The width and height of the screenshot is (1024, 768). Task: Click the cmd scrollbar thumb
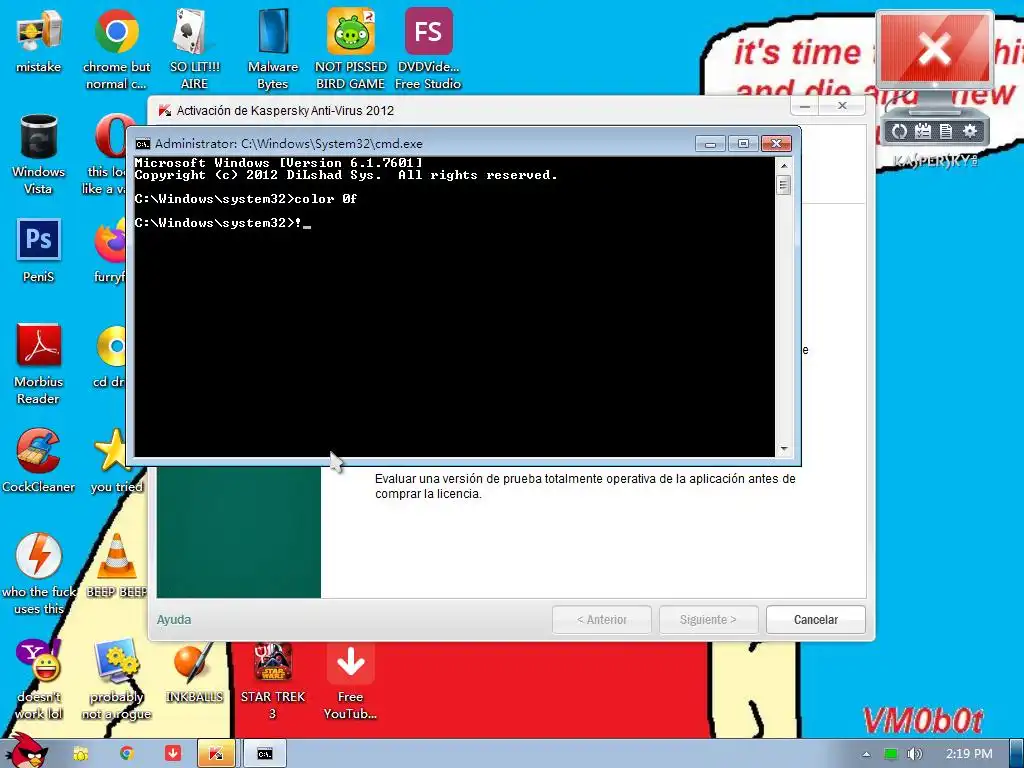(784, 185)
